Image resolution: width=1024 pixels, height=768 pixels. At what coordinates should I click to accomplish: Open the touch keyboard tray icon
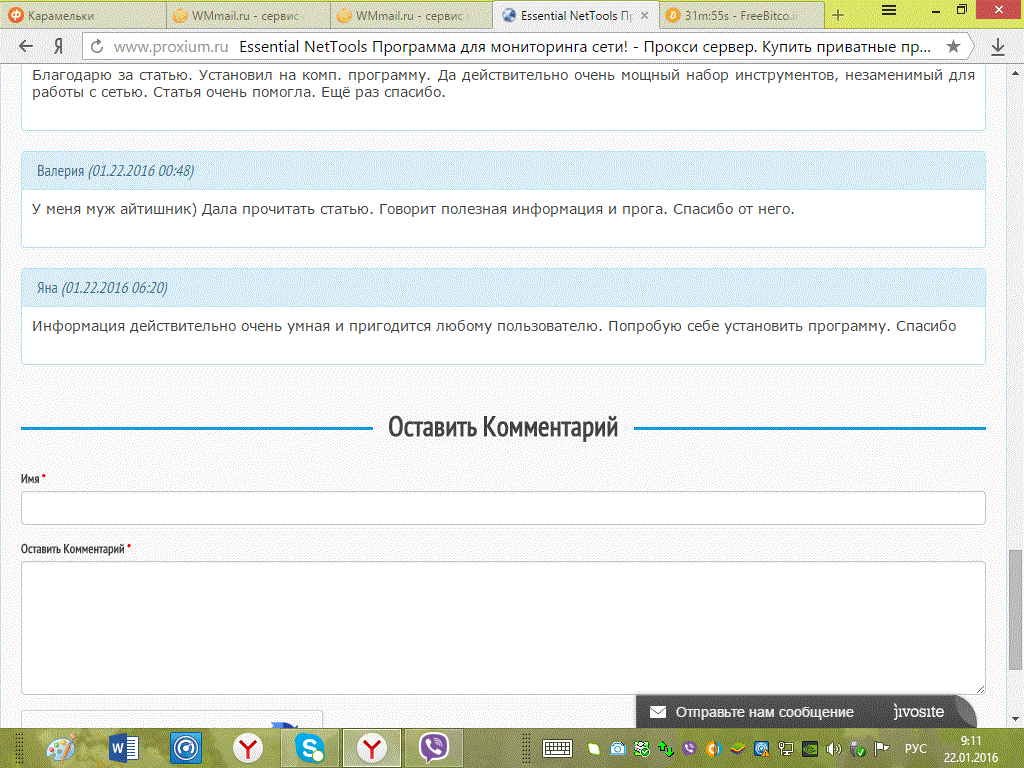pyautogui.click(x=557, y=748)
